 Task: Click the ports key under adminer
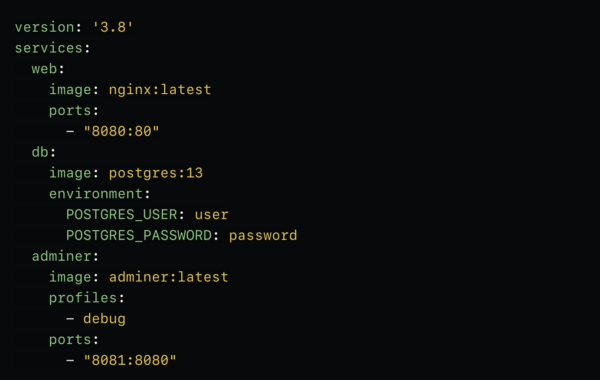[x=70, y=340]
